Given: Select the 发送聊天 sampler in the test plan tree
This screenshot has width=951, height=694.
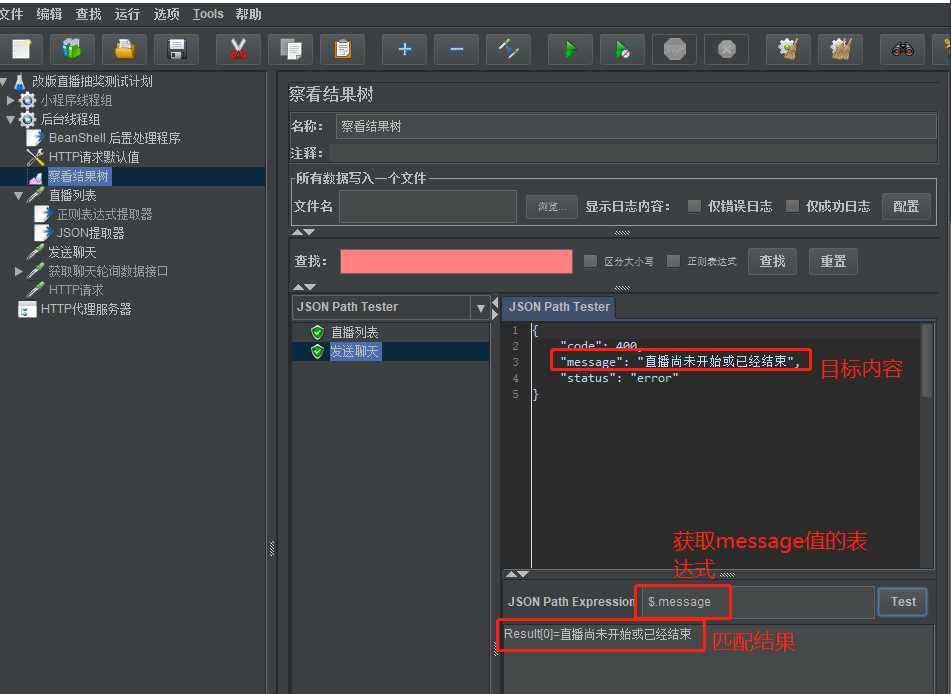Looking at the screenshot, I should (x=72, y=252).
